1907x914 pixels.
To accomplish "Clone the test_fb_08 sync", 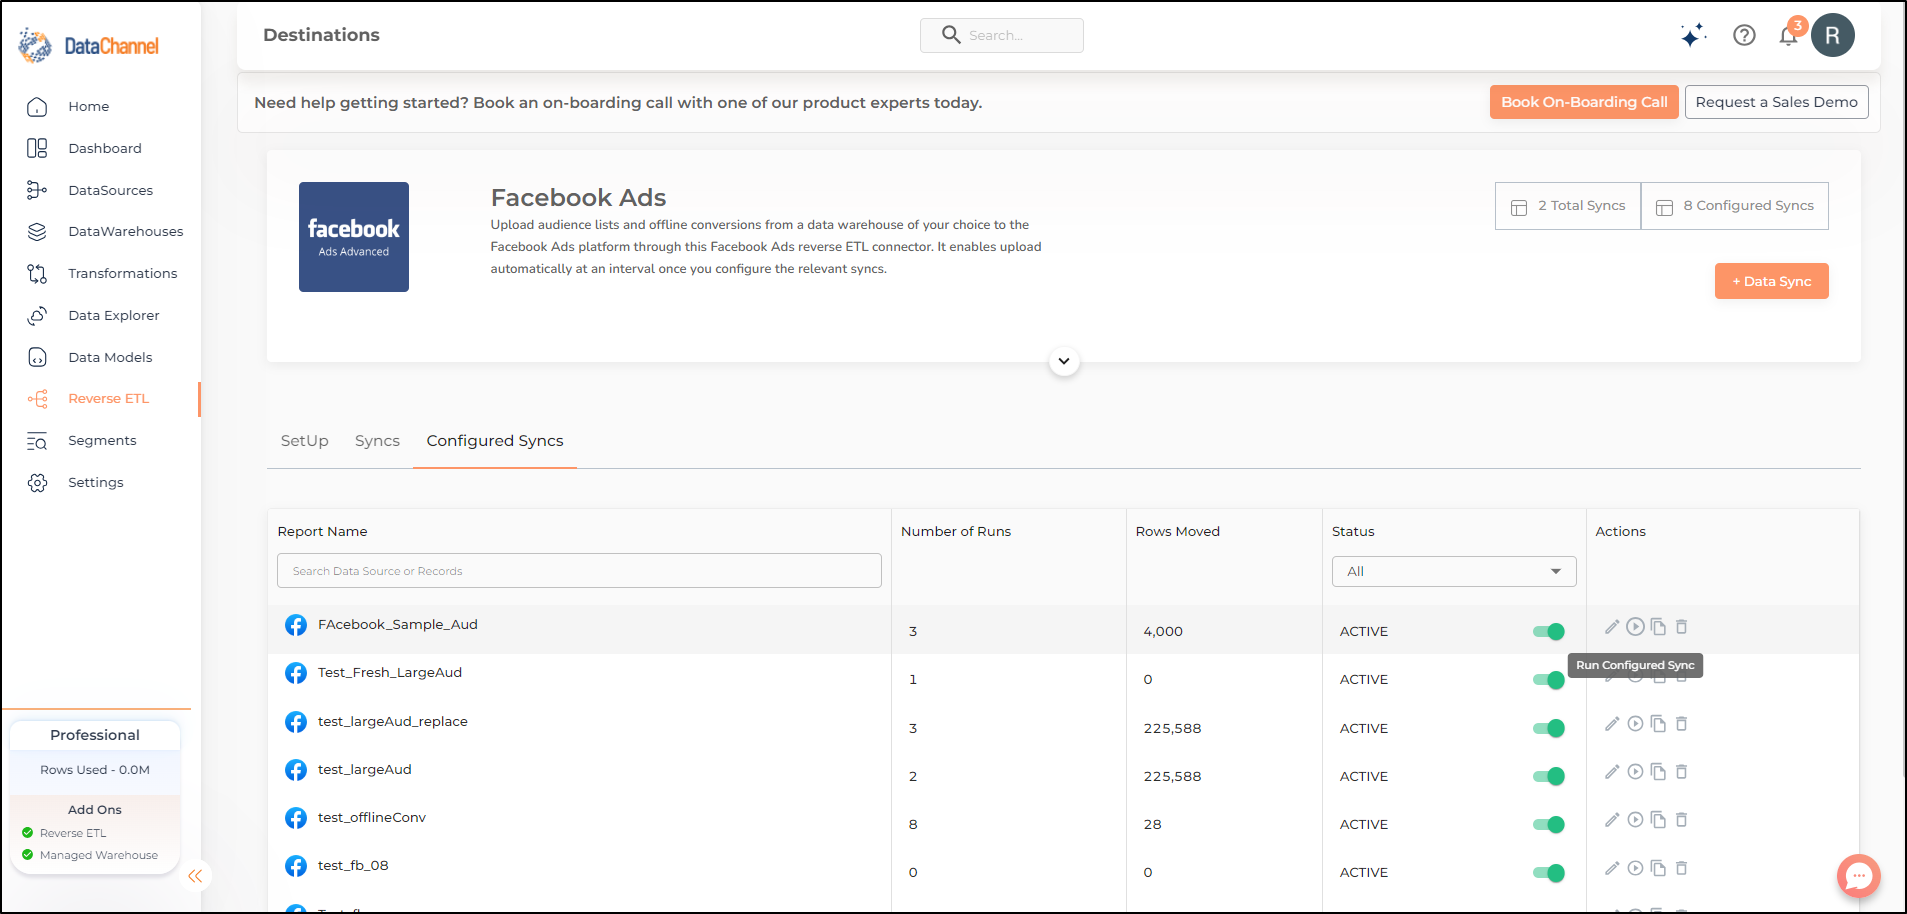I will tap(1658, 868).
